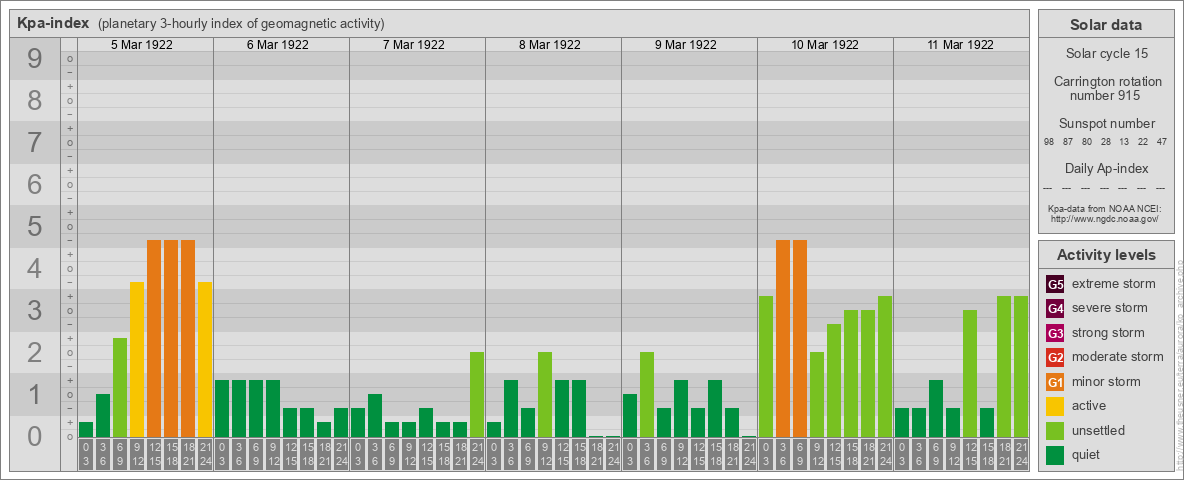Screen dimensions: 1184x480
Task: Click the 11 Mar 12-15 light green bar
Action: pos(970,374)
